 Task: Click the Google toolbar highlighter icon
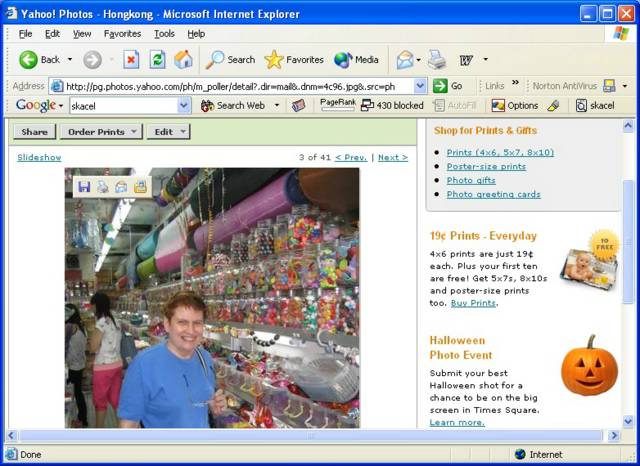553,105
